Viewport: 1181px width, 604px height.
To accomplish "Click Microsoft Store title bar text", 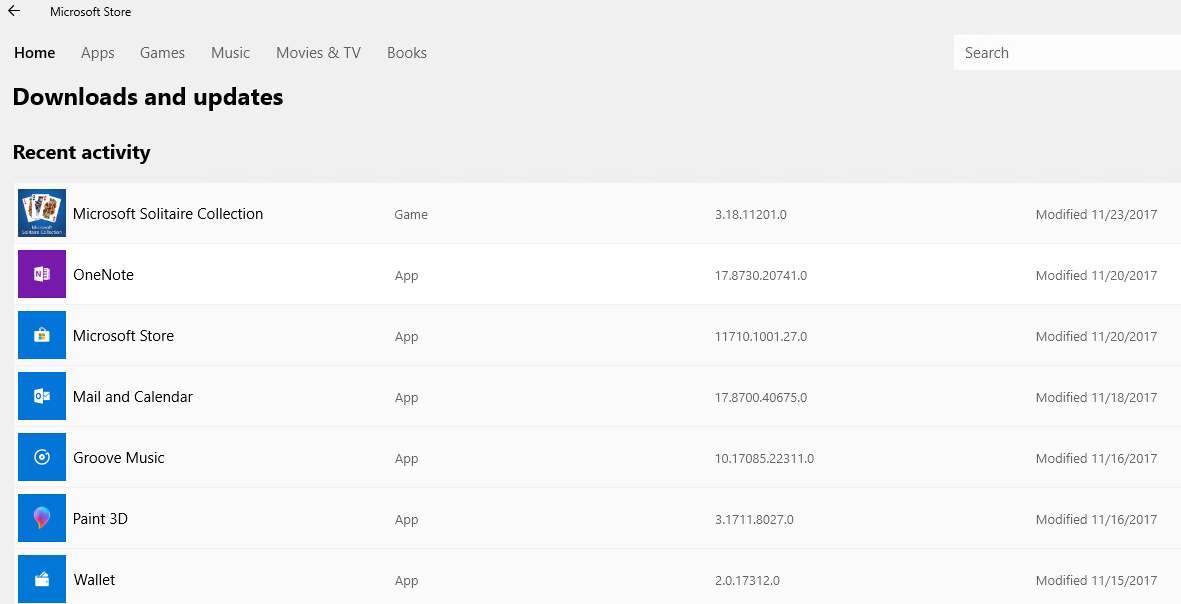I will 90,12.
